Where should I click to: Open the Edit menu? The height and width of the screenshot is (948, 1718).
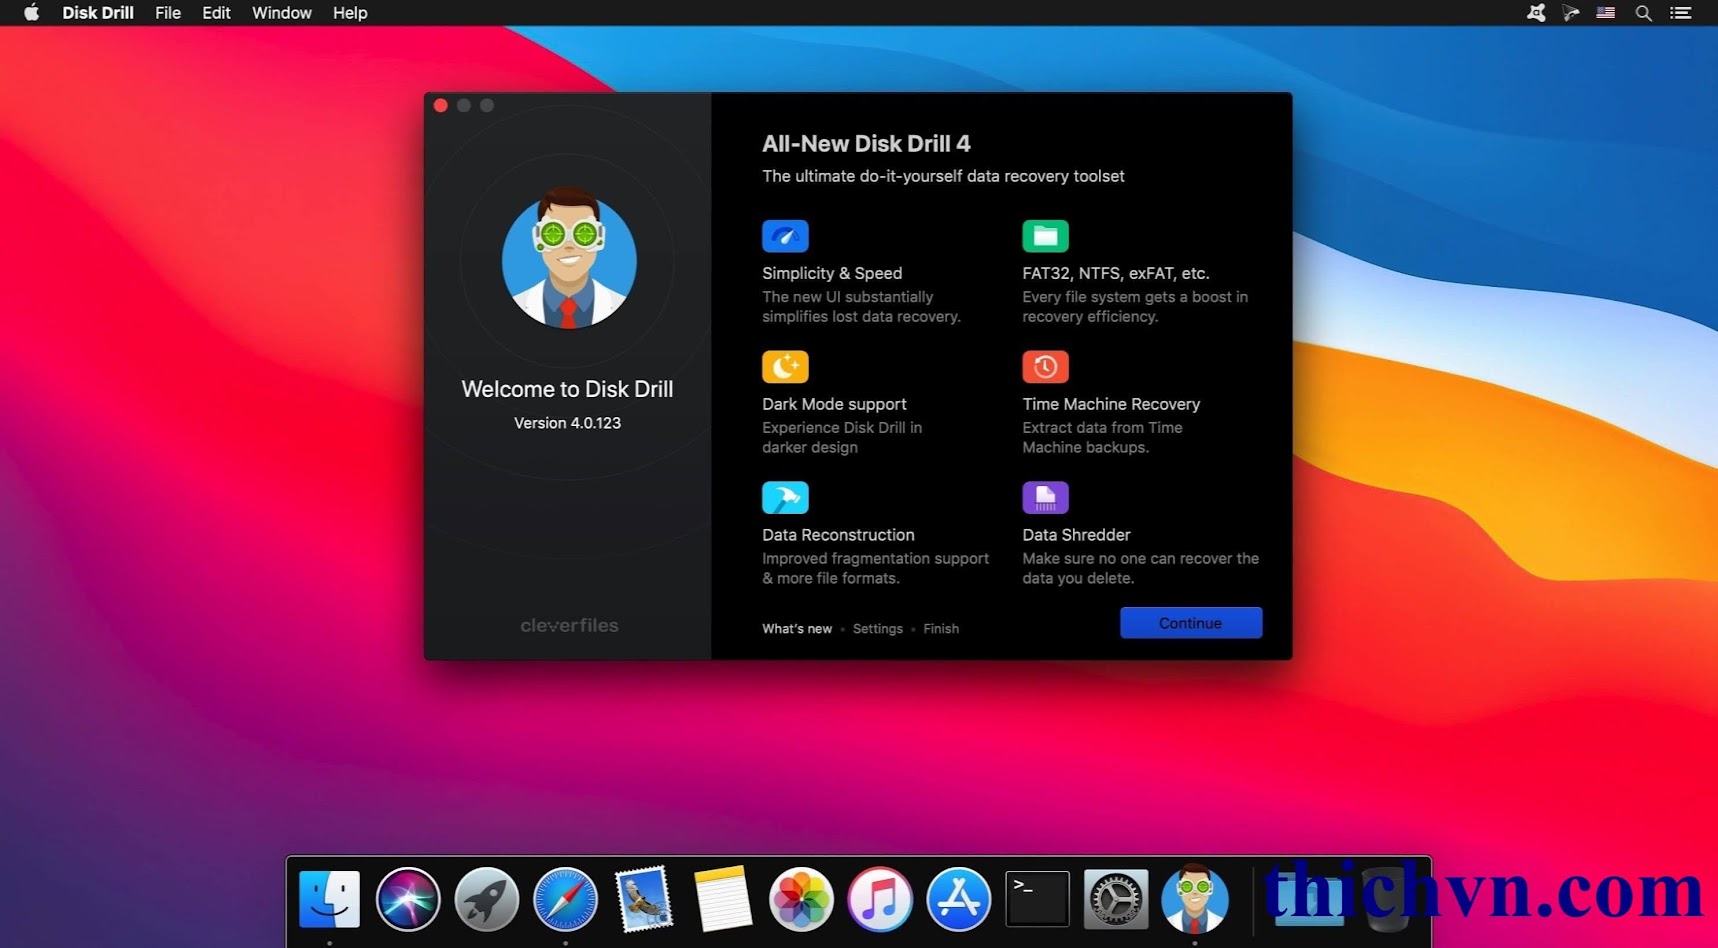pos(216,13)
